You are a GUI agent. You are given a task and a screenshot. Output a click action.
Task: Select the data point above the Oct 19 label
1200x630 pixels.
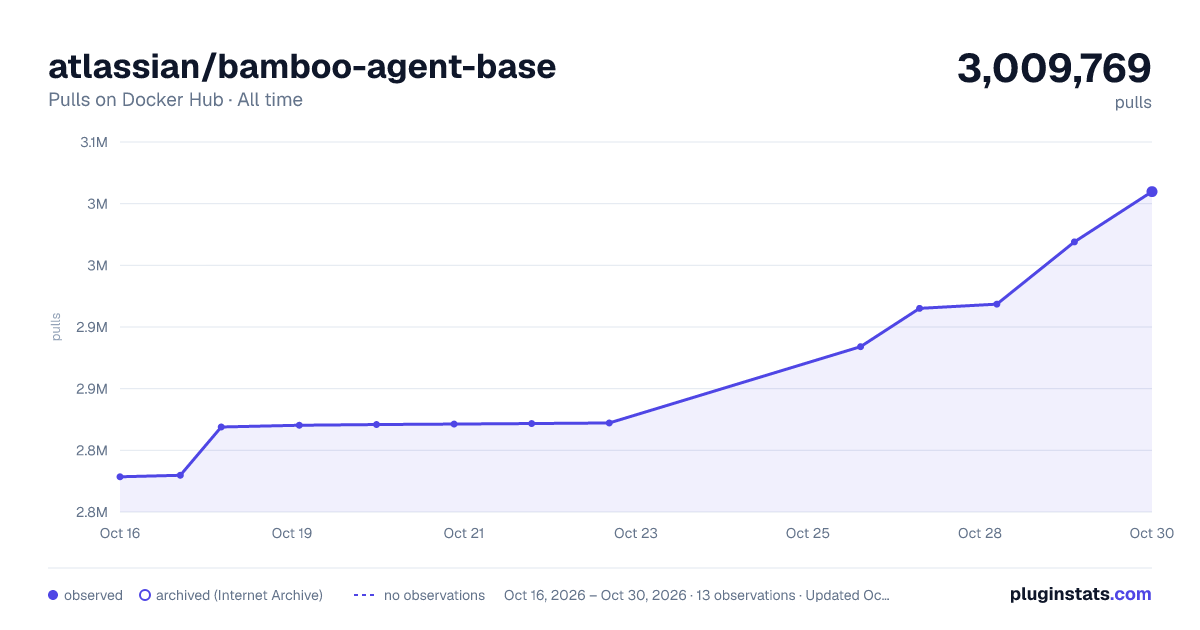pyautogui.click(x=299, y=425)
